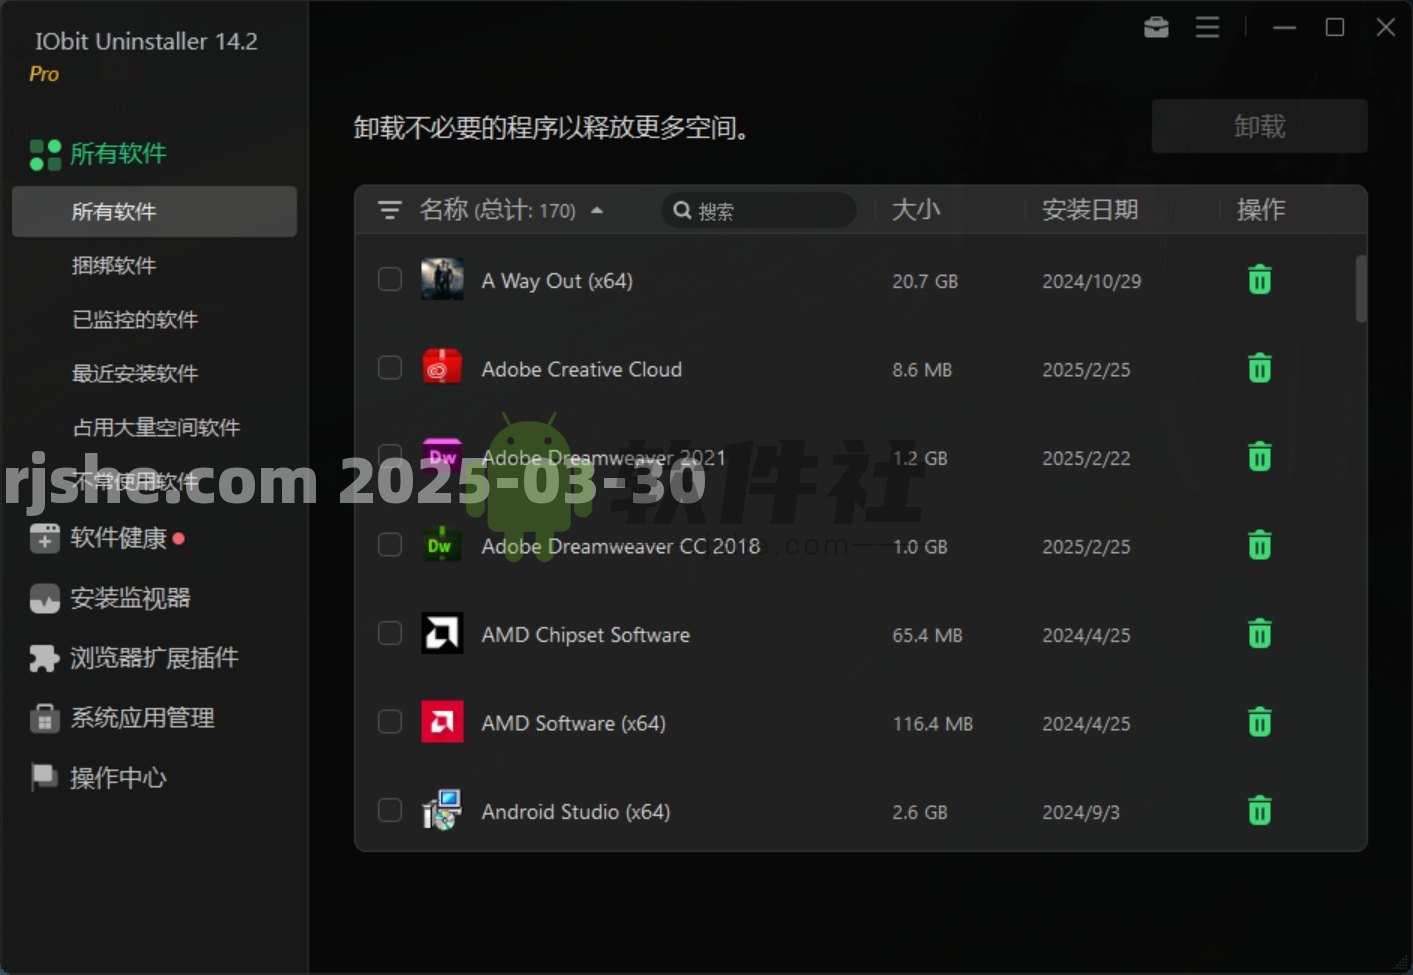Tick the AMD Software (x64) checkbox
This screenshot has height=975, width=1413.
tap(390, 722)
